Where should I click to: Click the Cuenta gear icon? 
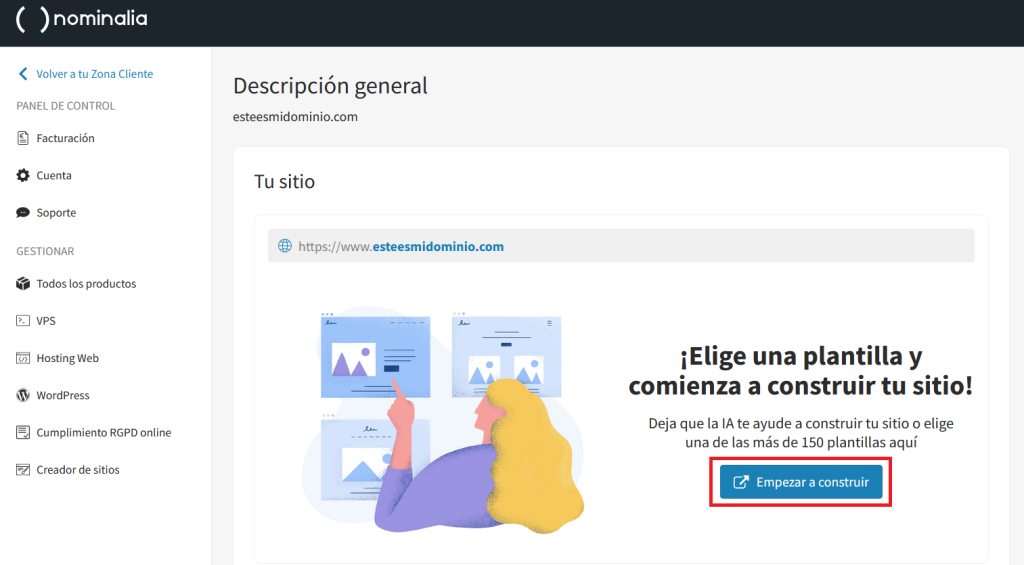[23, 175]
